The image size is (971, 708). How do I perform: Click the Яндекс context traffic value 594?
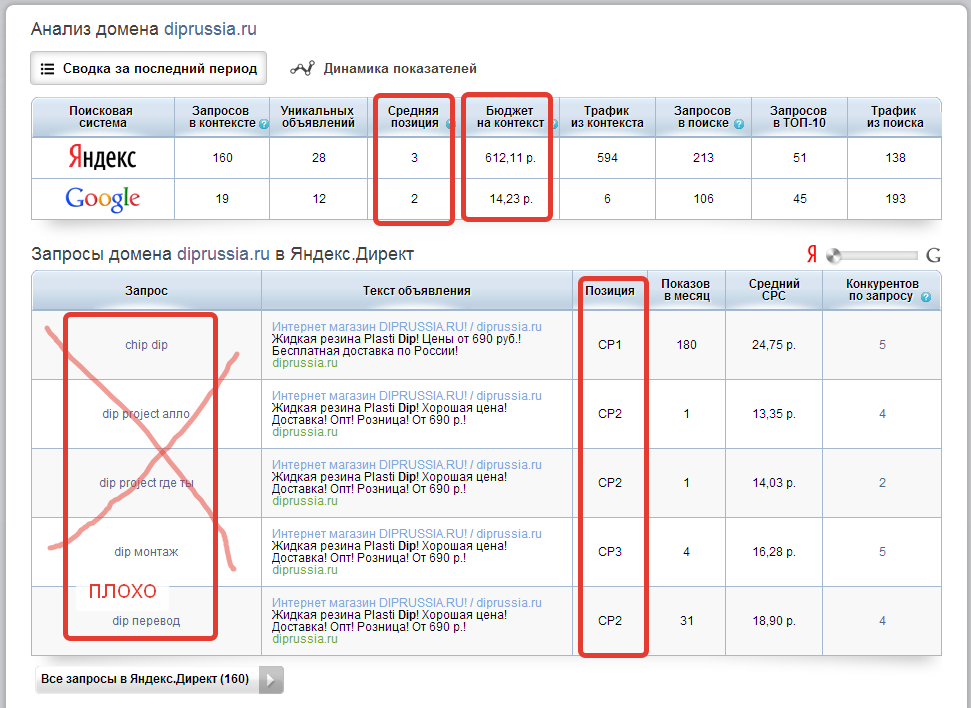pyautogui.click(x=607, y=158)
